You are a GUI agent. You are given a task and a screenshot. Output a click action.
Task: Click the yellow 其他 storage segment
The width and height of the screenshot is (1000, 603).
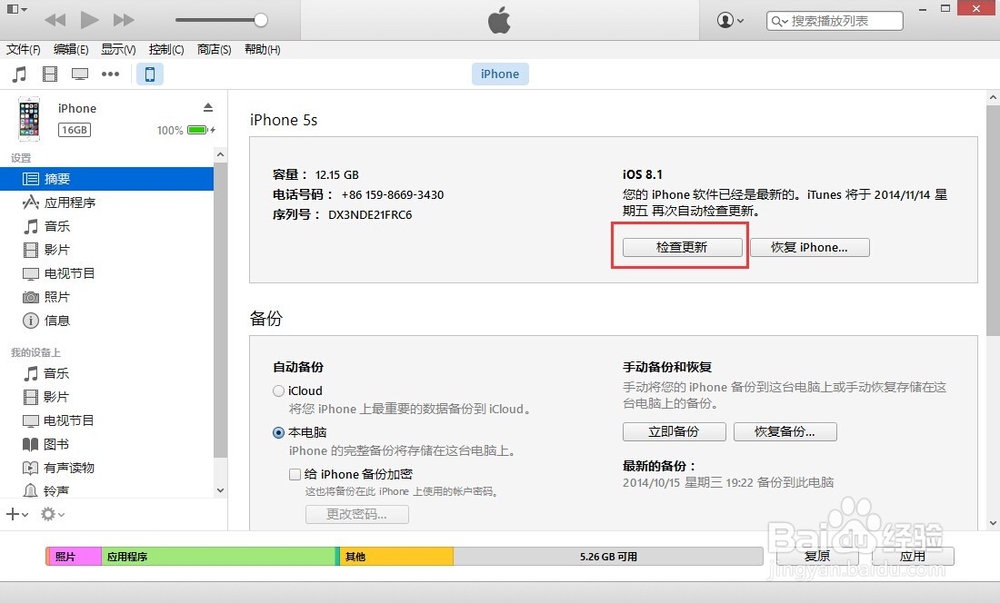coord(396,556)
